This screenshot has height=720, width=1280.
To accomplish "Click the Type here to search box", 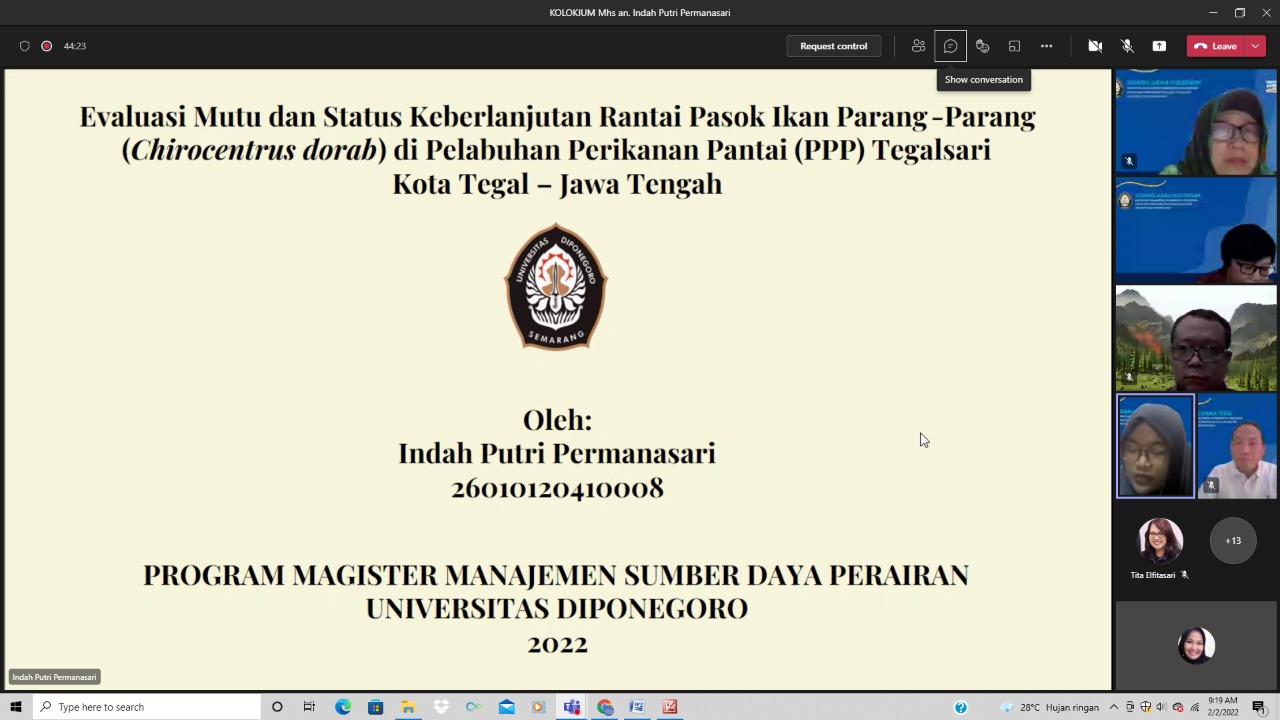I will (x=146, y=707).
